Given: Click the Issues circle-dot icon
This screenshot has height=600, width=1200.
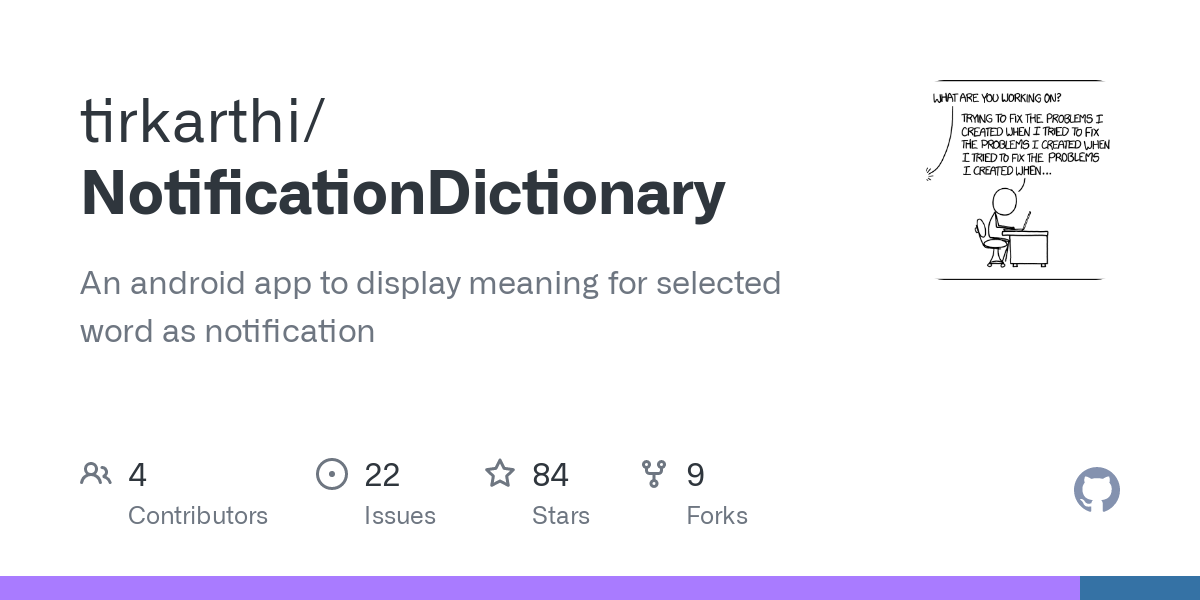Looking at the screenshot, I should point(331,474).
